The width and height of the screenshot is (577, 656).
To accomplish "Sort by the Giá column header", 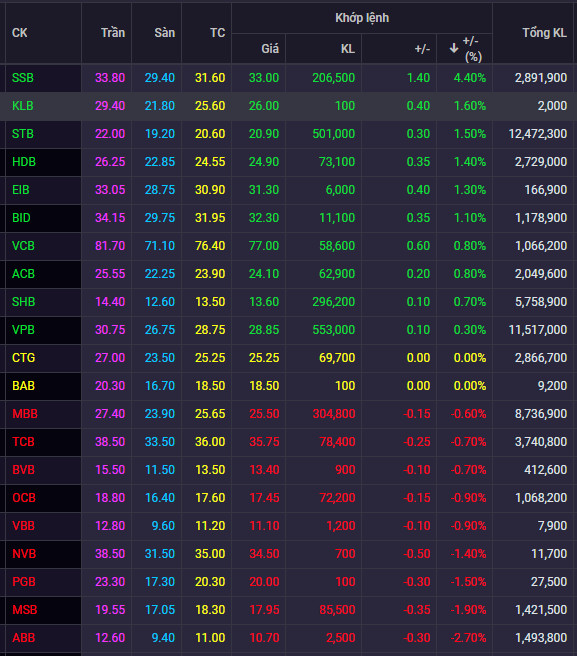I will 270,49.
